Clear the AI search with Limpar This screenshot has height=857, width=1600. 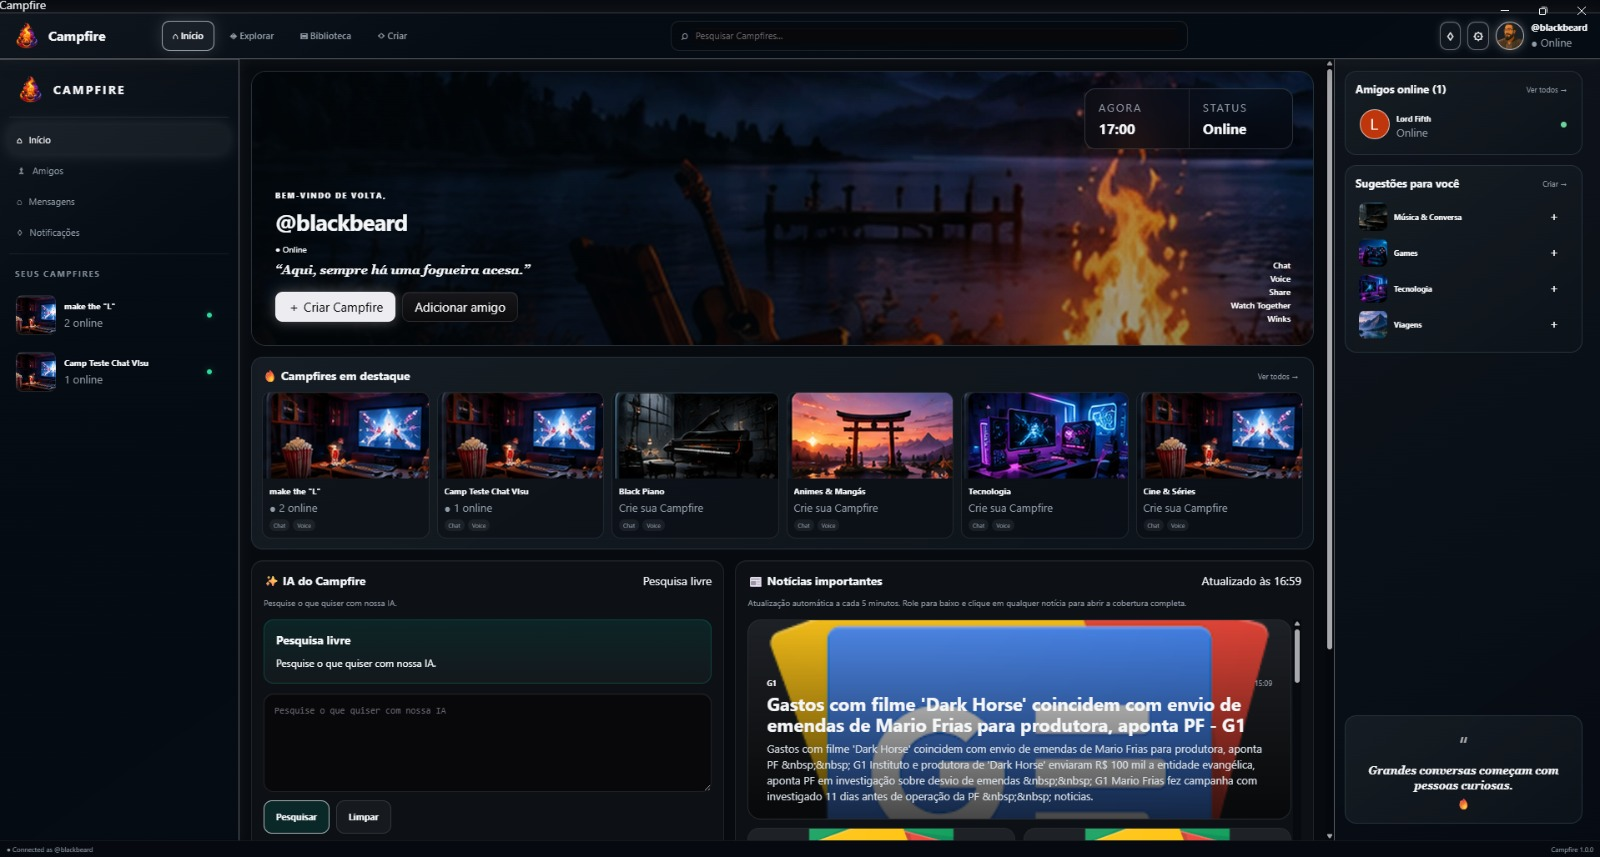coord(363,817)
